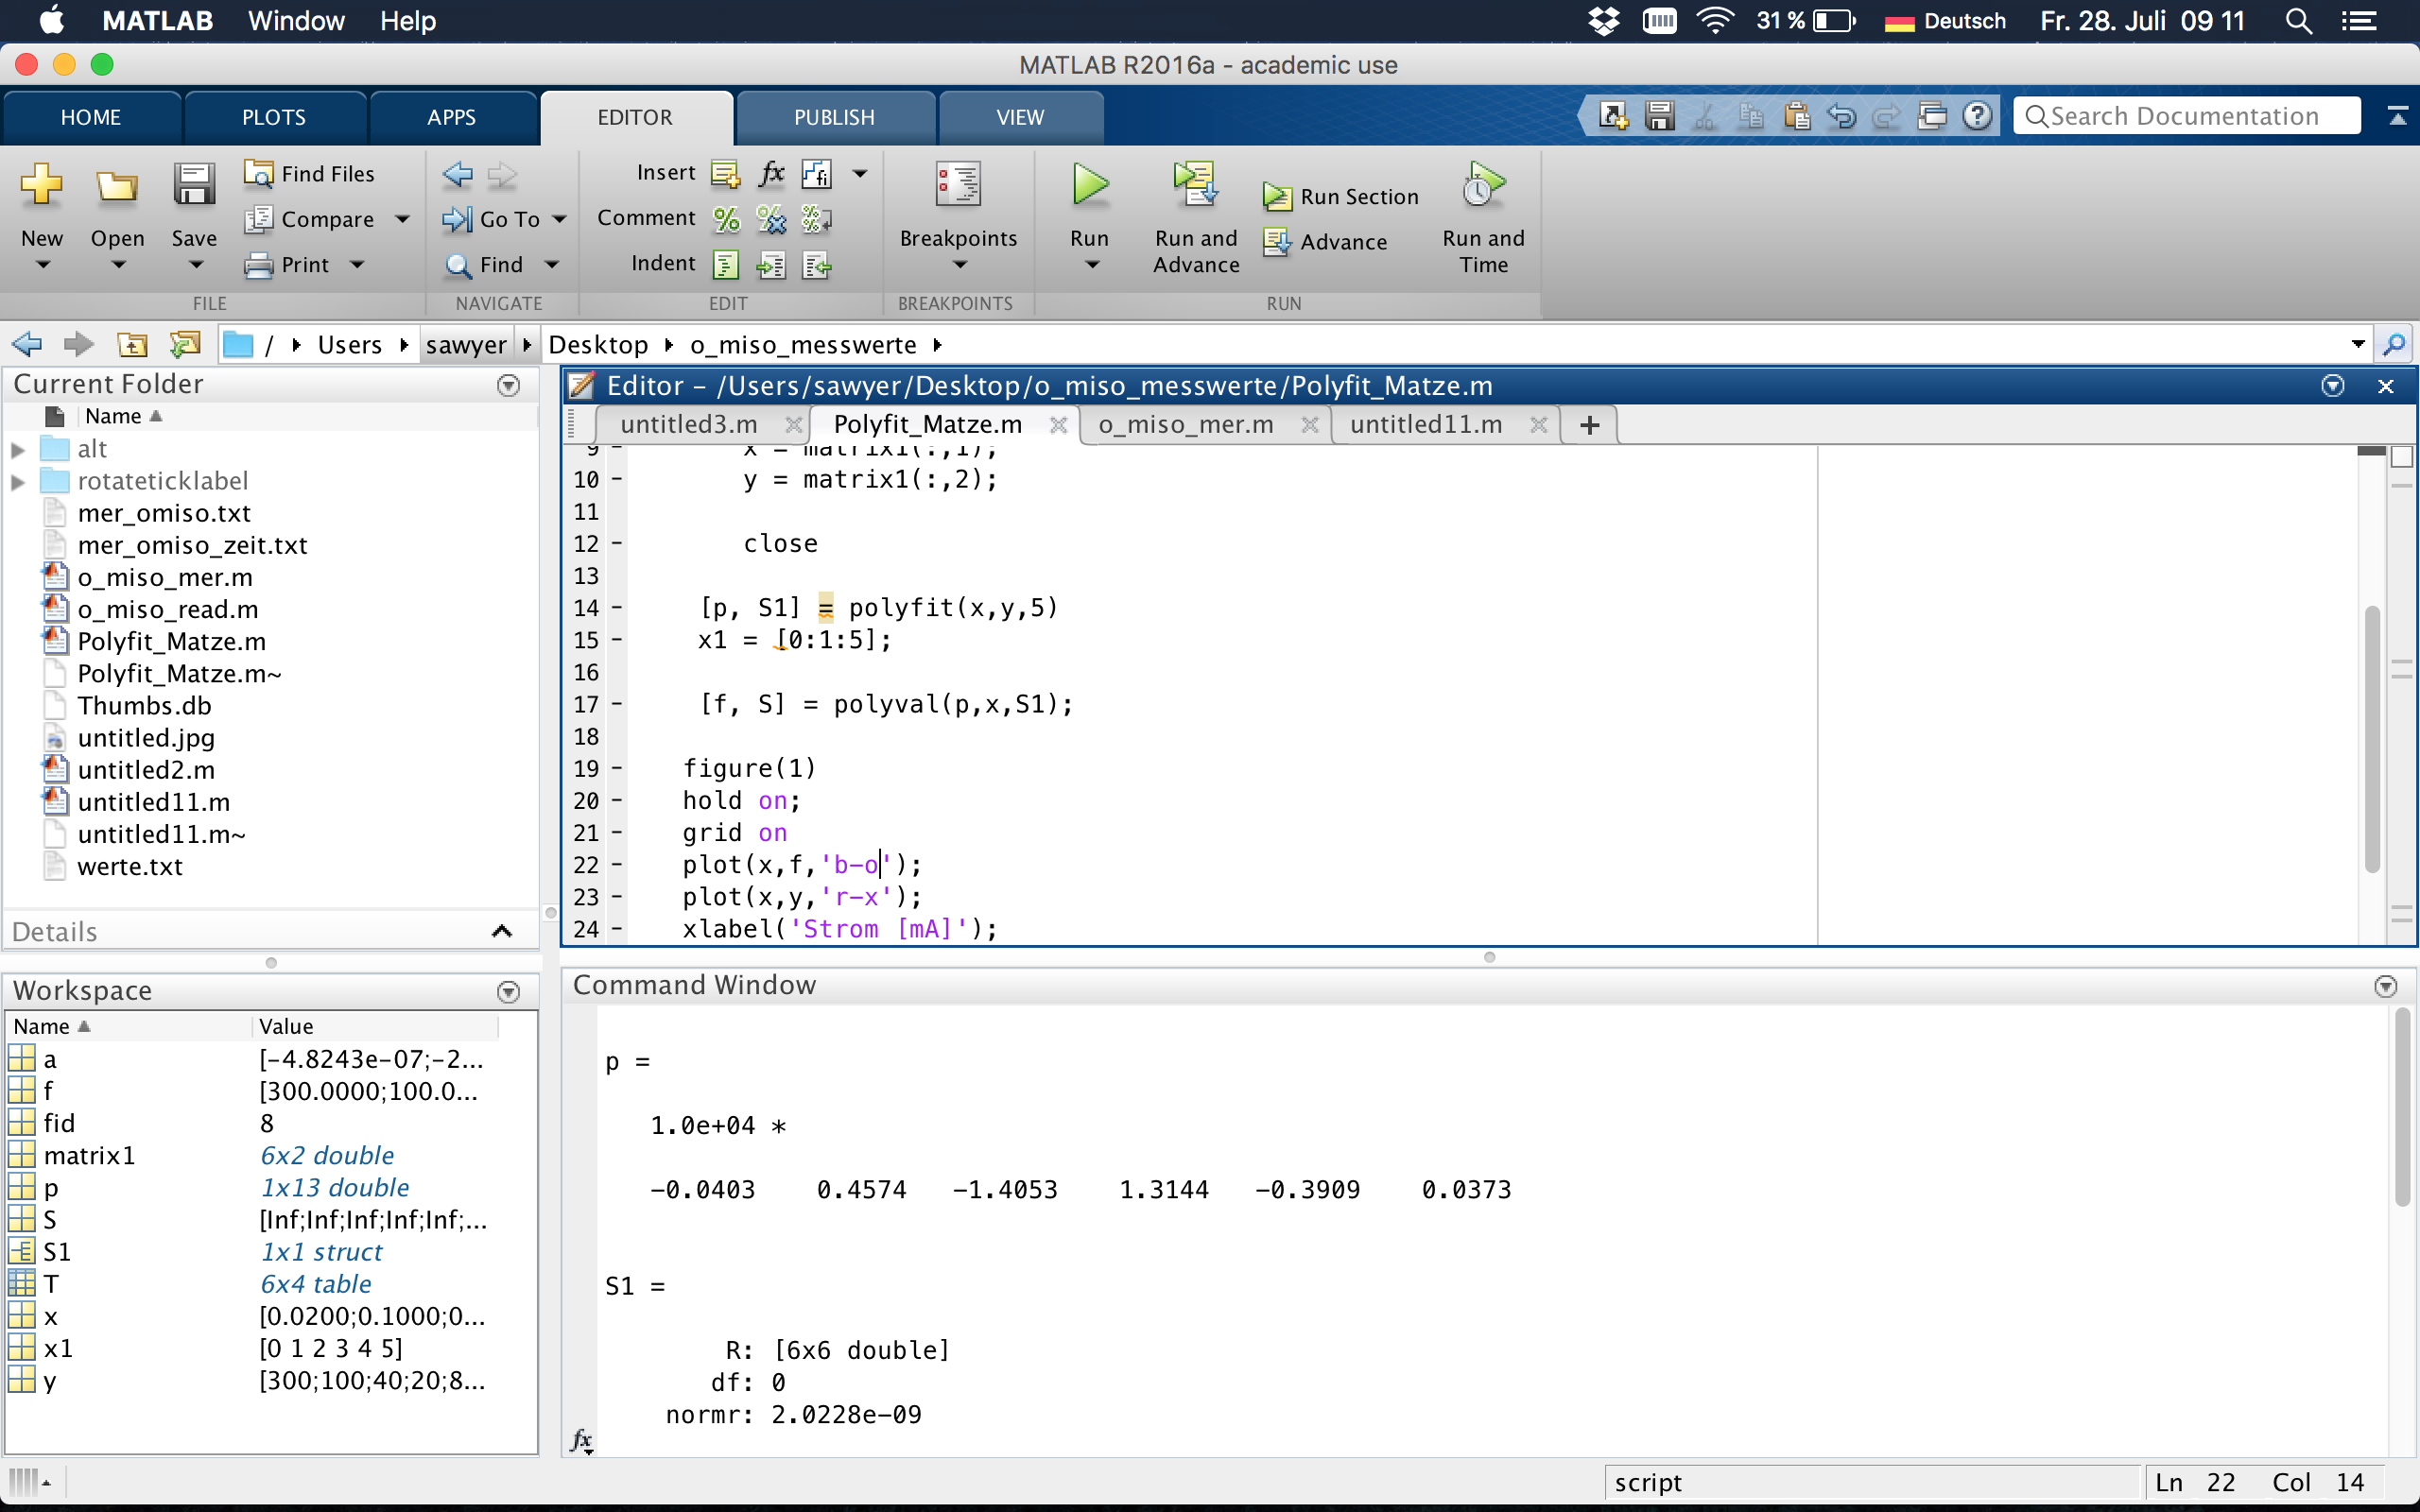
Task: Click the Smart Indent icon
Action: coord(725,265)
